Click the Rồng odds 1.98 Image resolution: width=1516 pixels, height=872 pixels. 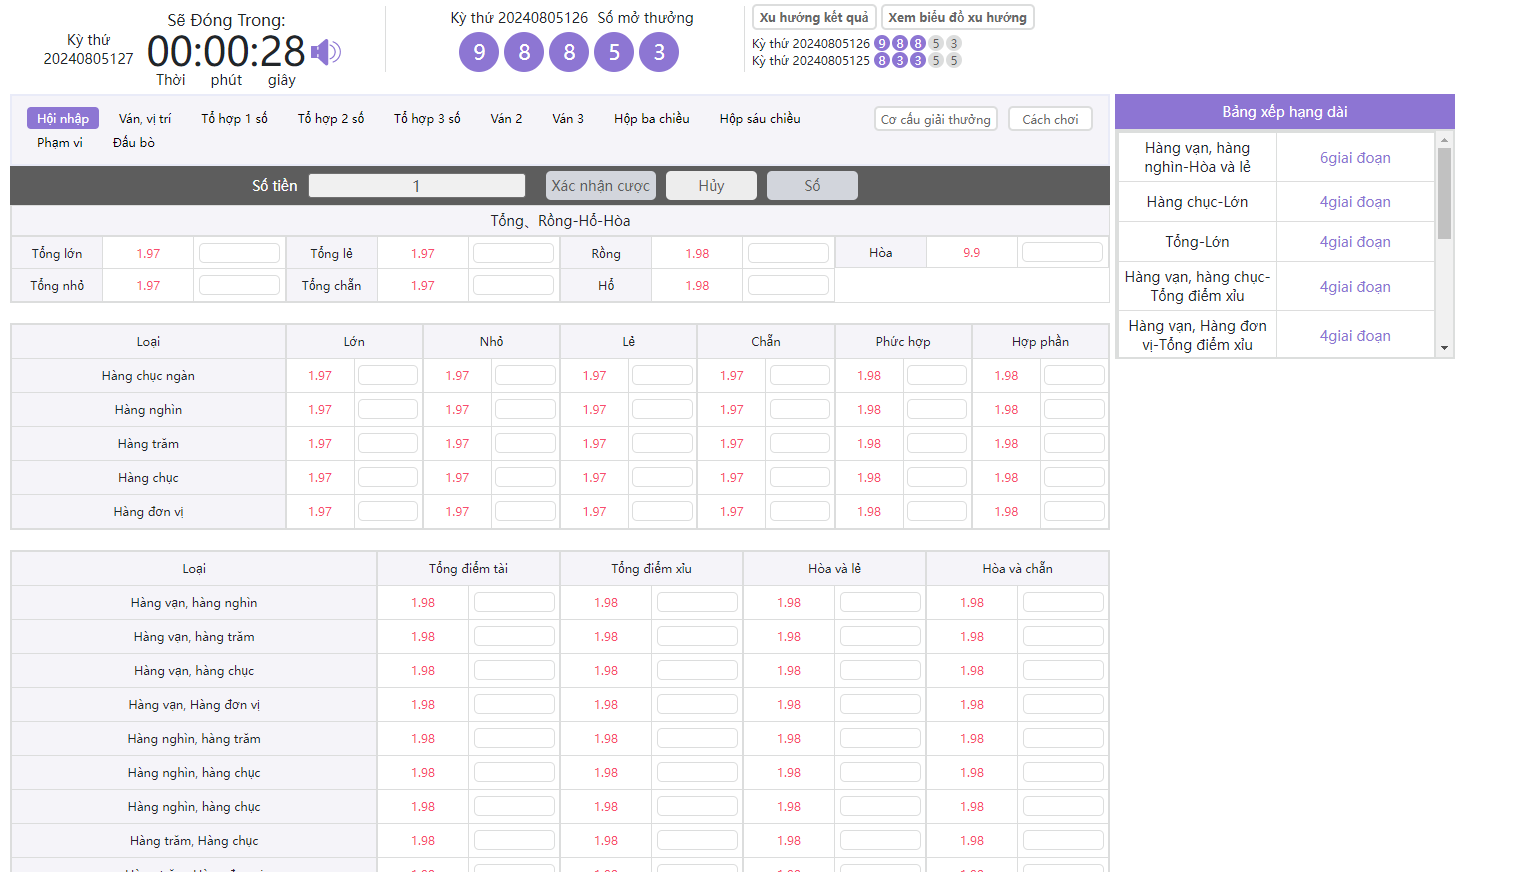coord(697,253)
